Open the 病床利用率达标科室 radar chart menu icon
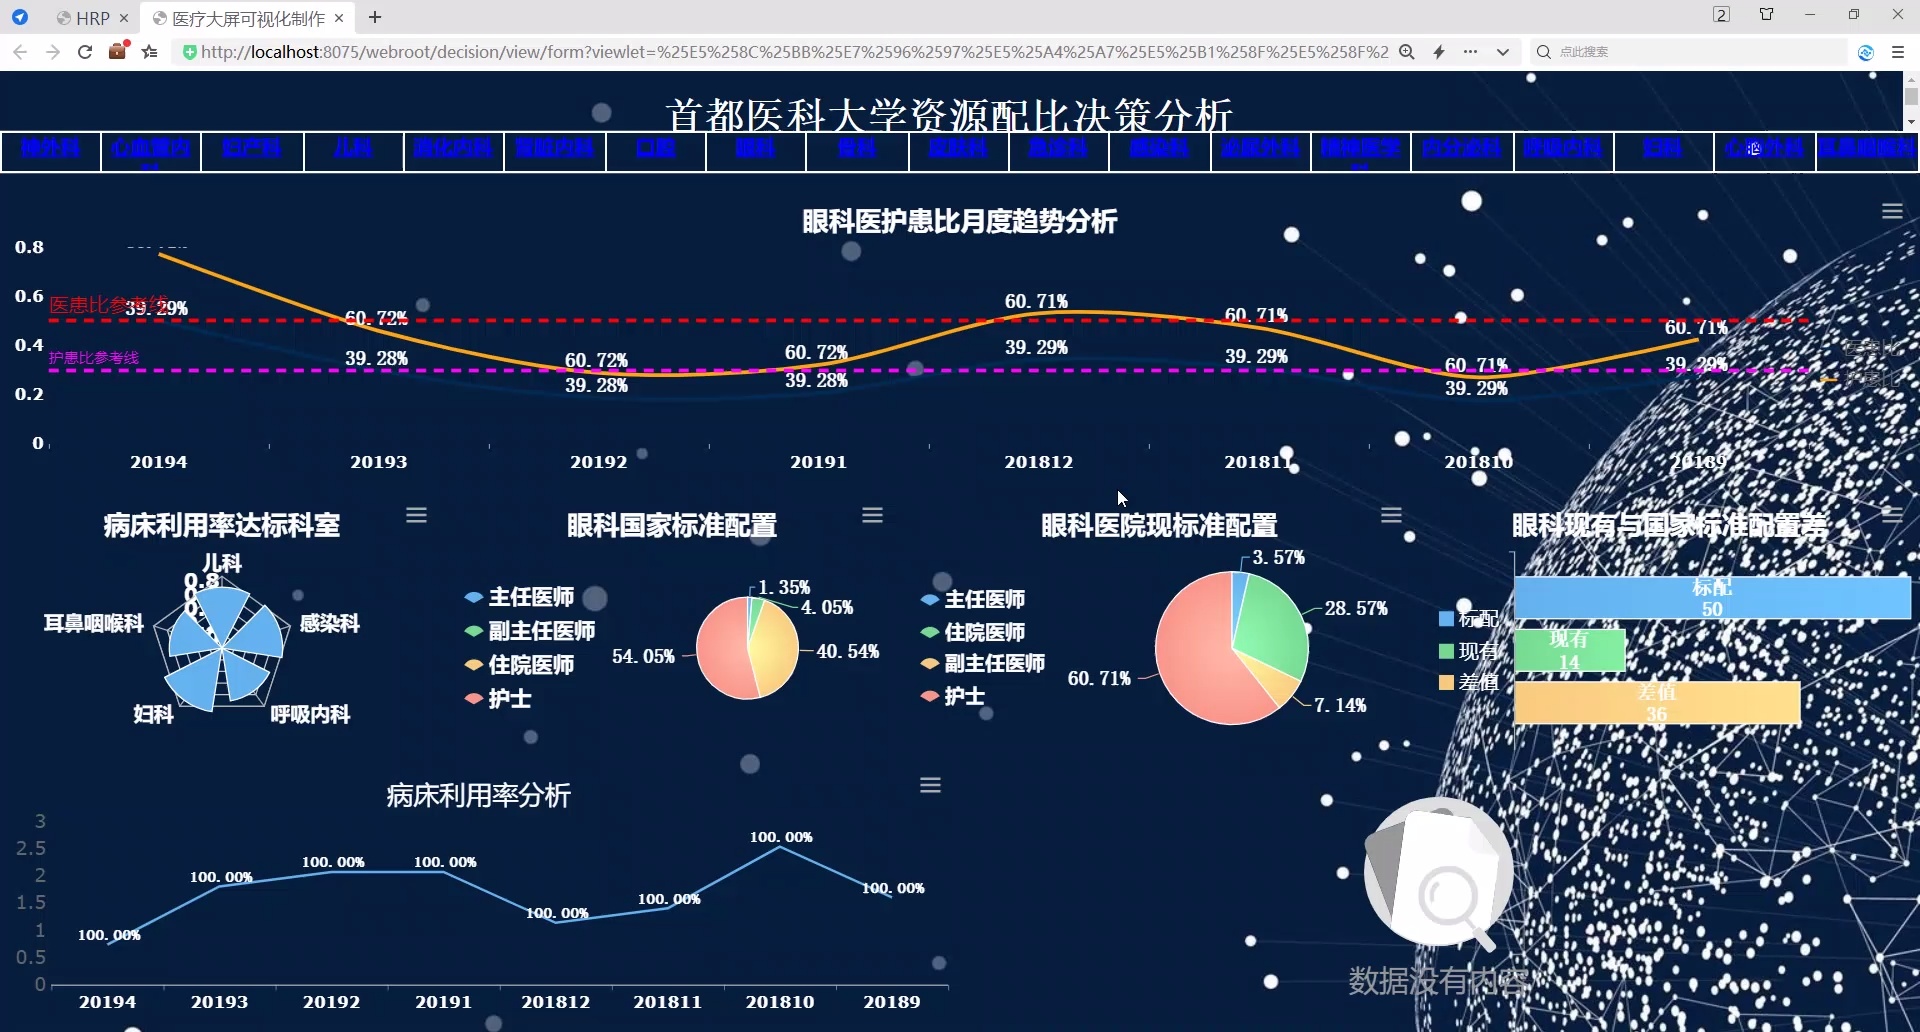The width and height of the screenshot is (1920, 1032). pos(417,515)
